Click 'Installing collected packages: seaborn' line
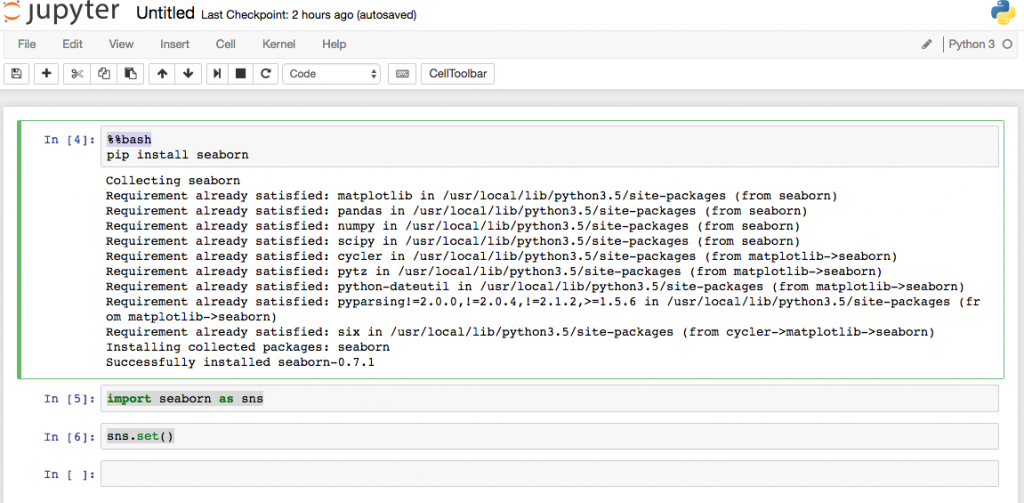This screenshot has width=1024, height=503. tap(248, 347)
